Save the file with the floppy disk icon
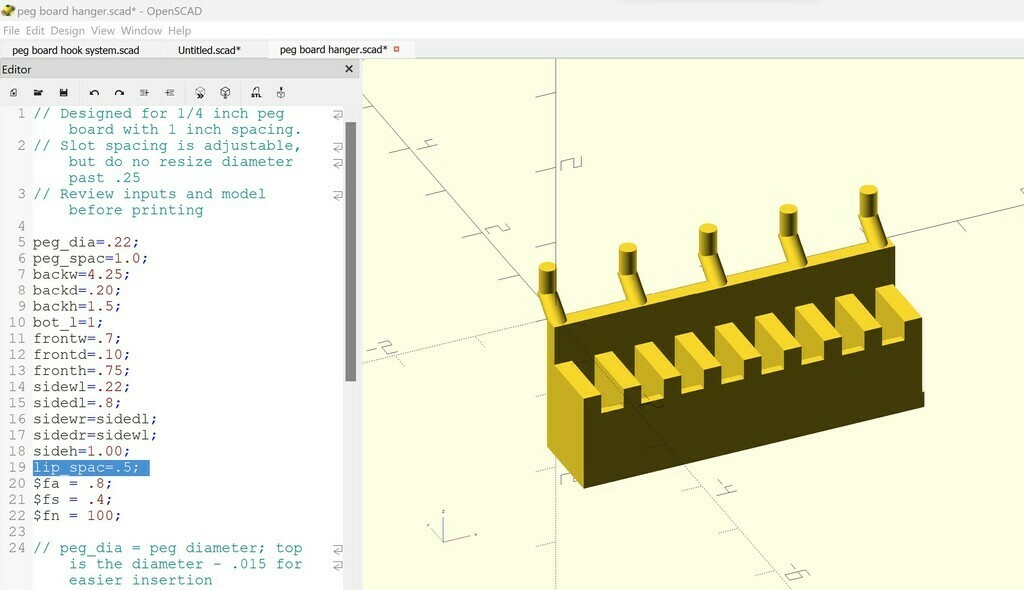The height and width of the screenshot is (590, 1024). tap(64, 92)
